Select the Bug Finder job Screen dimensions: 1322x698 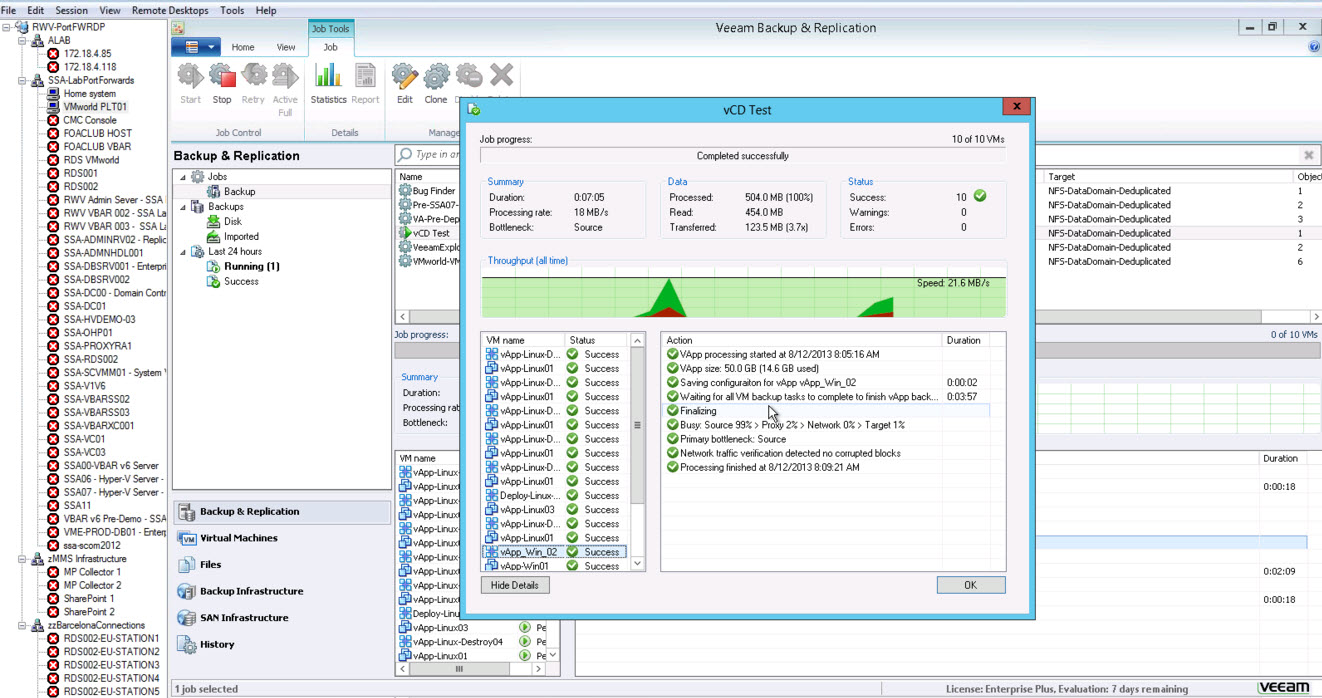click(433, 191)
